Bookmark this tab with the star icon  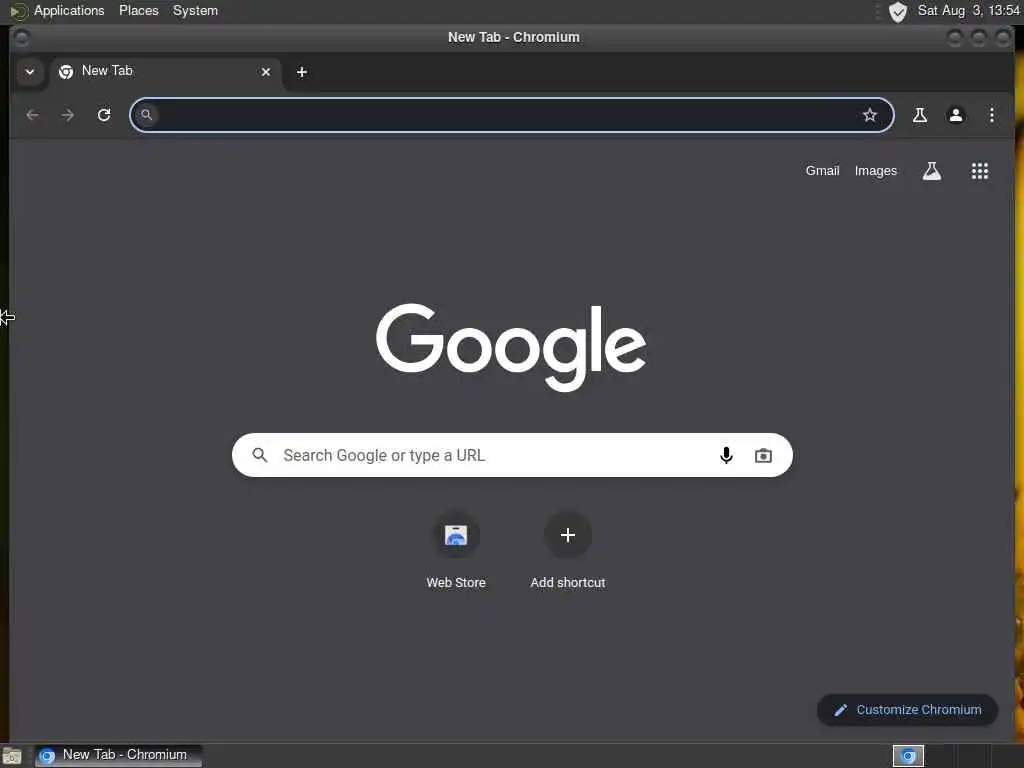869,115
